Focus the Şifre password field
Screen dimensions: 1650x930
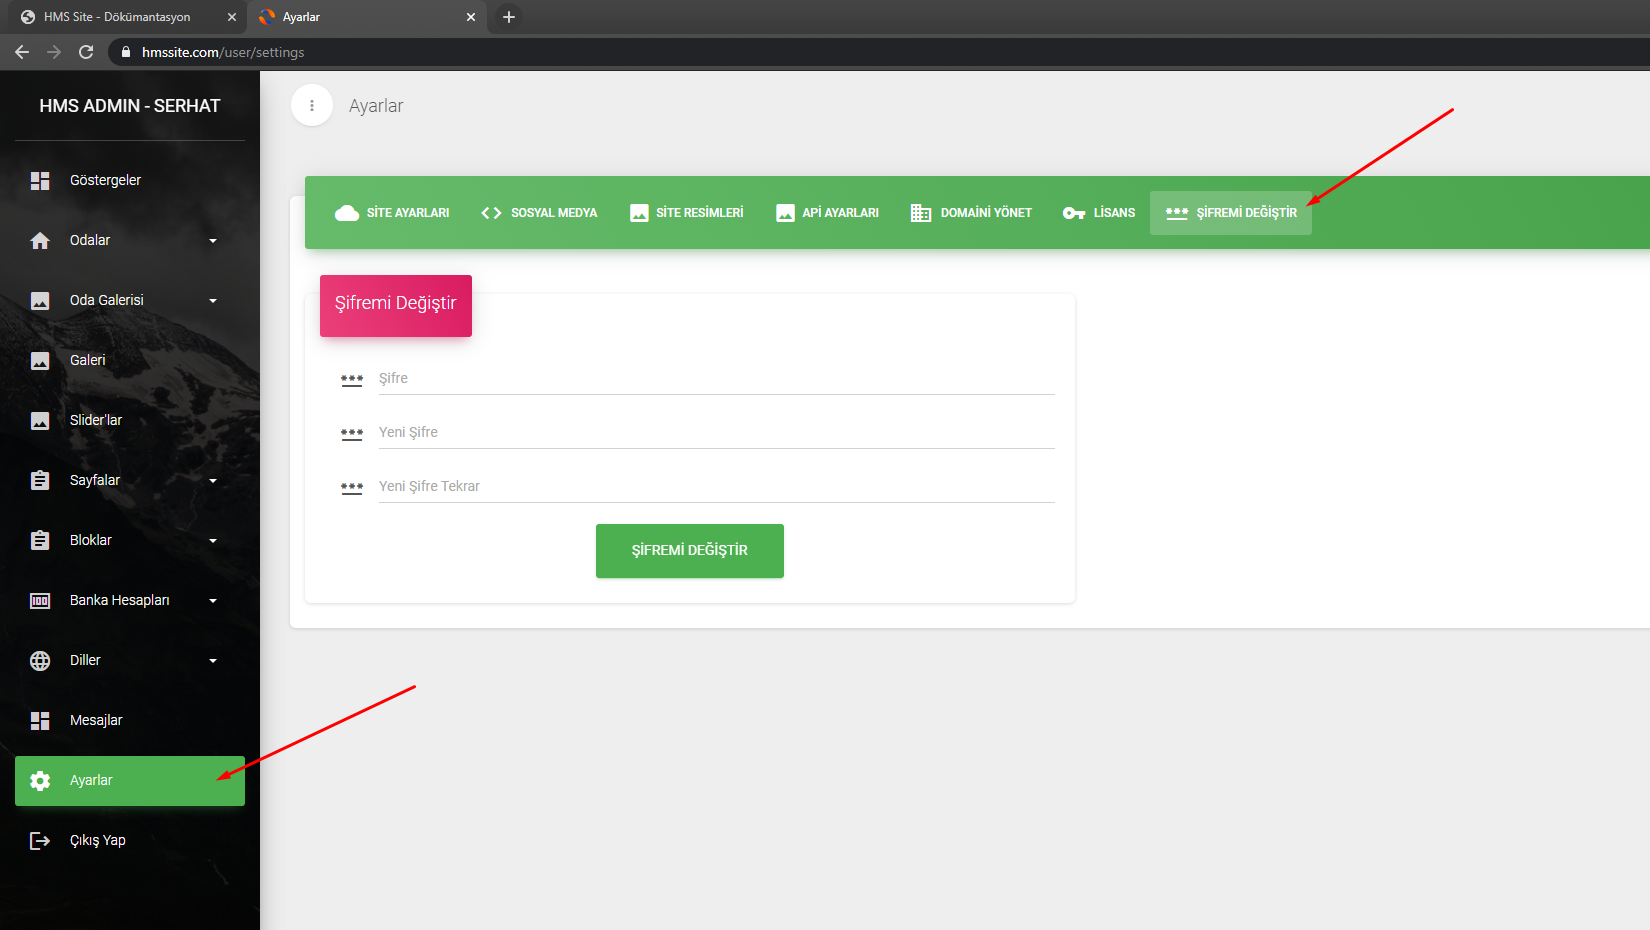coord(716,378)
